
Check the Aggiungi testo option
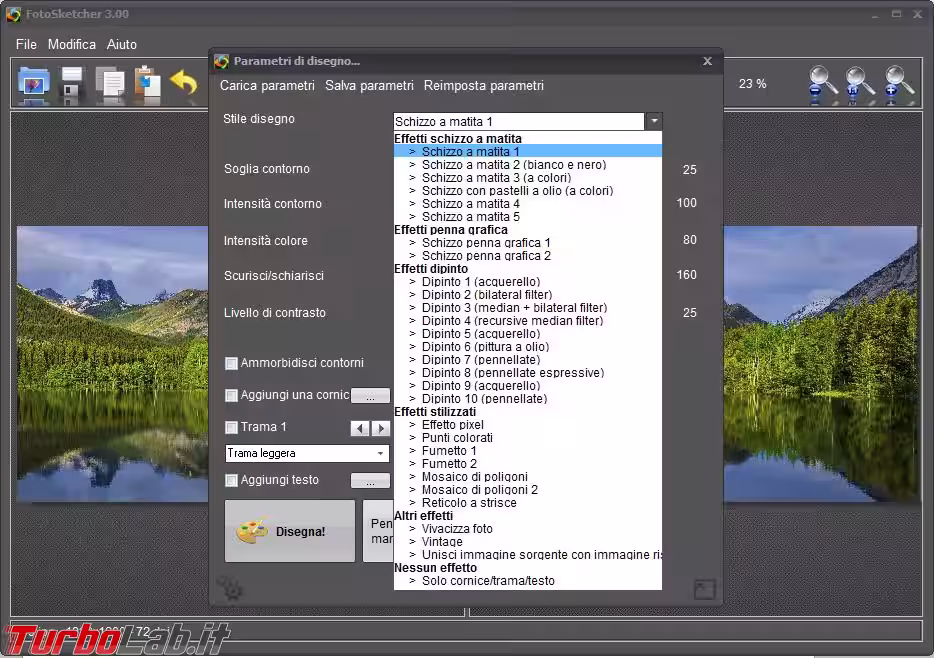coord(231,481)
